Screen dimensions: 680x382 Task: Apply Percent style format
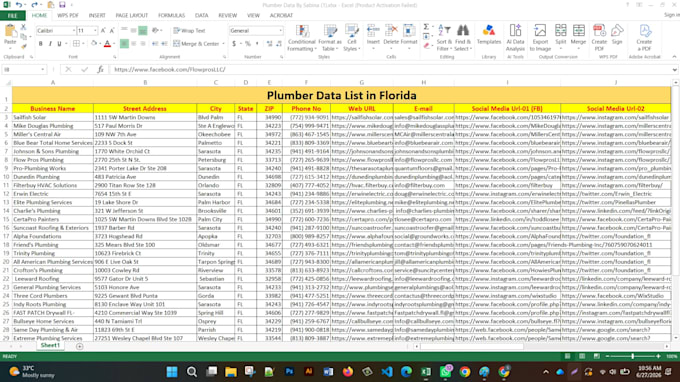click(x=248, y=44)
